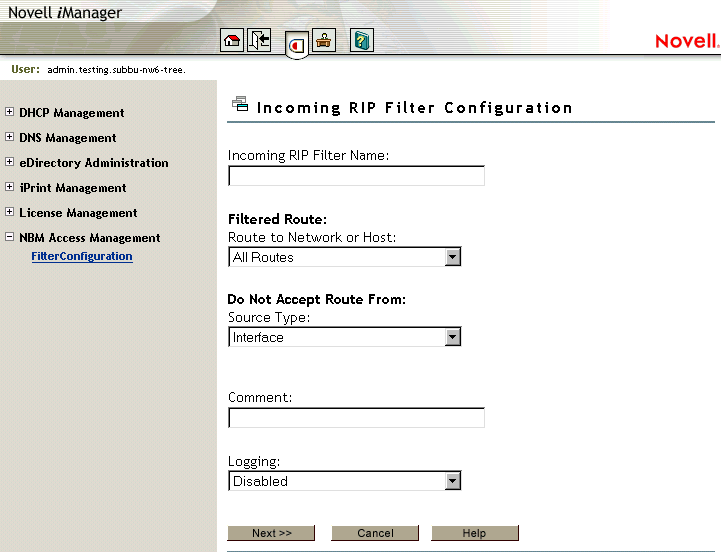
Task: Click the Novell iManager title text
Action: click(65, 12)
